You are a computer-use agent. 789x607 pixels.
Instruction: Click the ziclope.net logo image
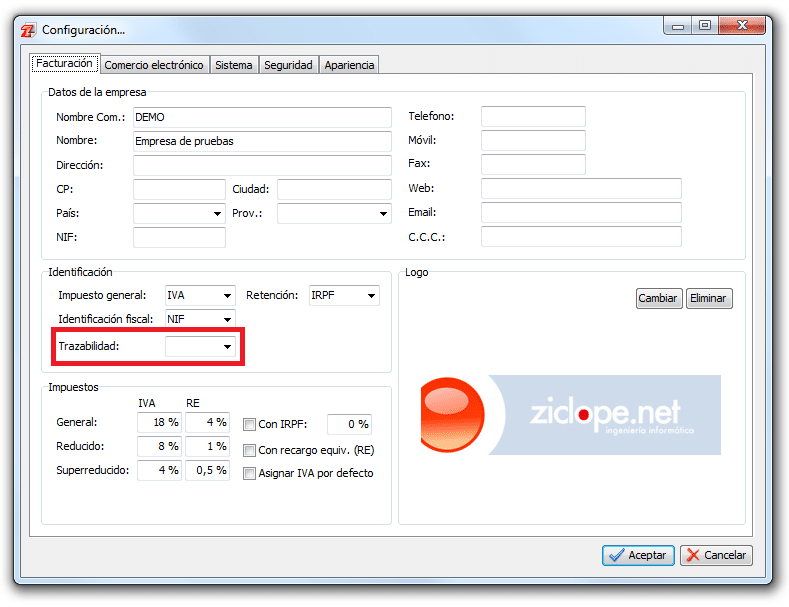570,415
